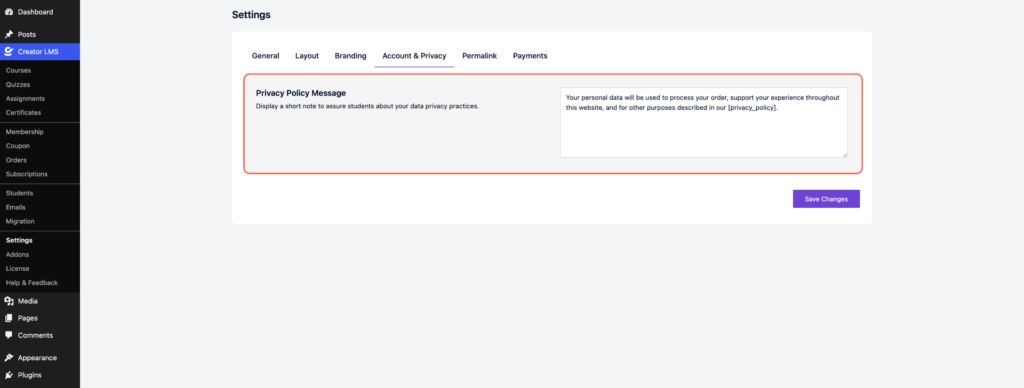The image size is (1024, 388).
Task: Open Help & Feedback
Action: (x=32, y=283)
